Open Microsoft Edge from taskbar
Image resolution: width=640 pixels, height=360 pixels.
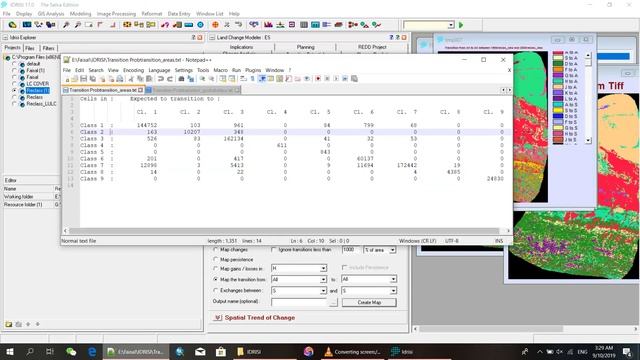coord(92,351)
